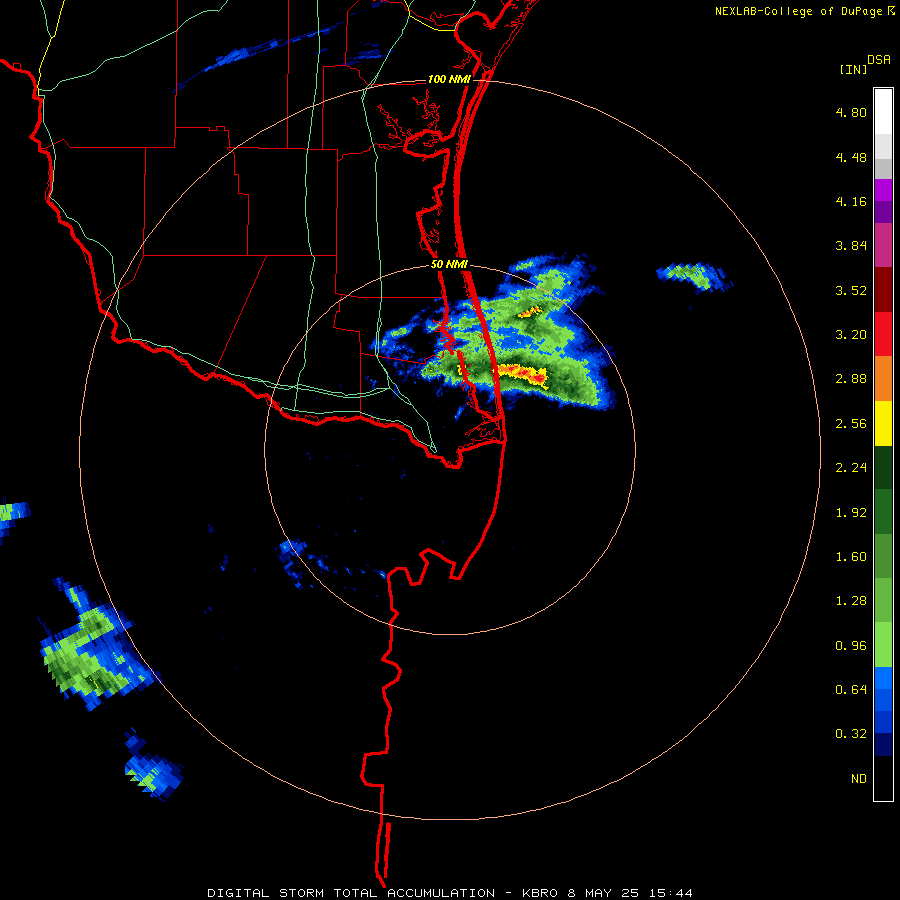
Task: Select the 4.48 legend value
Action: pyautogui.click(x=851, y=157)
